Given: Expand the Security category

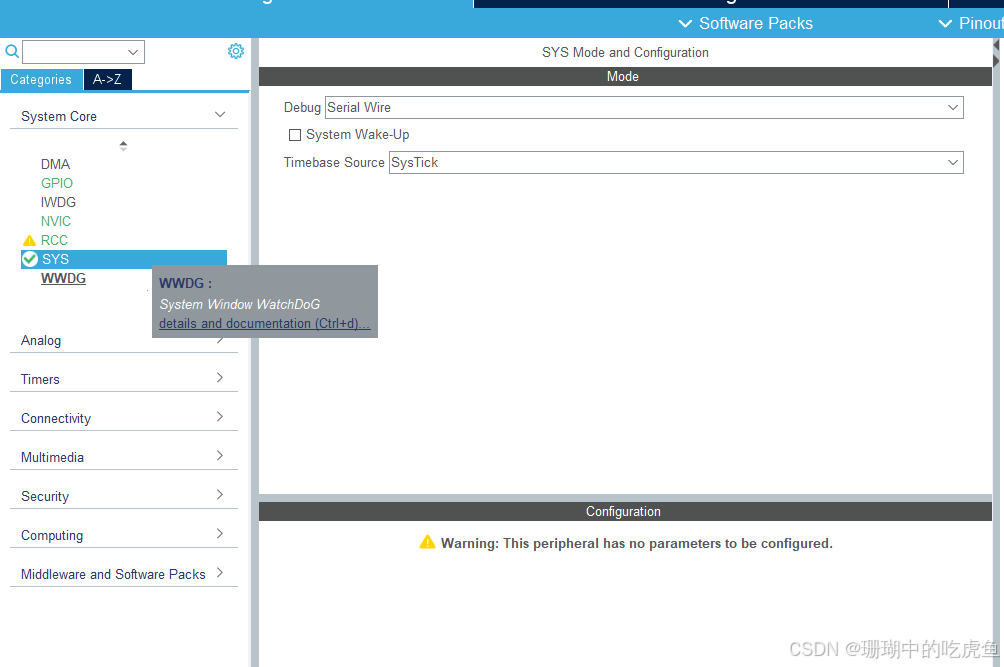Looking at the screenshot, I should coord(124,496).
